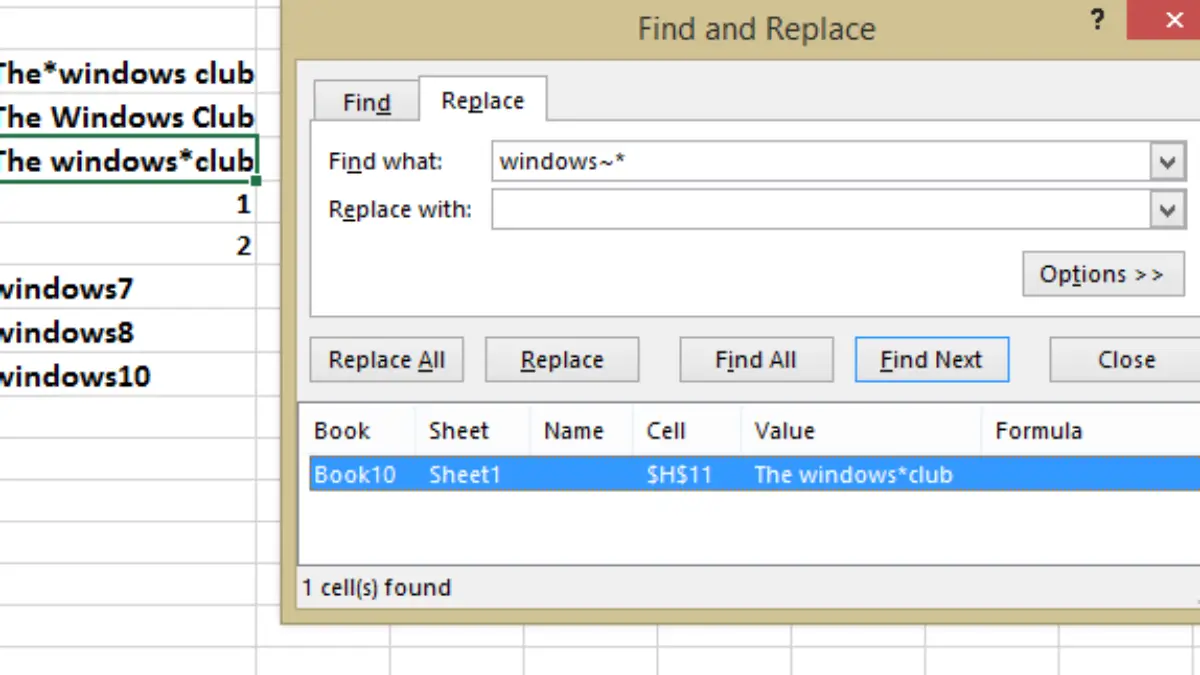The image size is (1200, 675).
Task: Select the worksheet cell containing 1
Action: [x=127, y=203]
